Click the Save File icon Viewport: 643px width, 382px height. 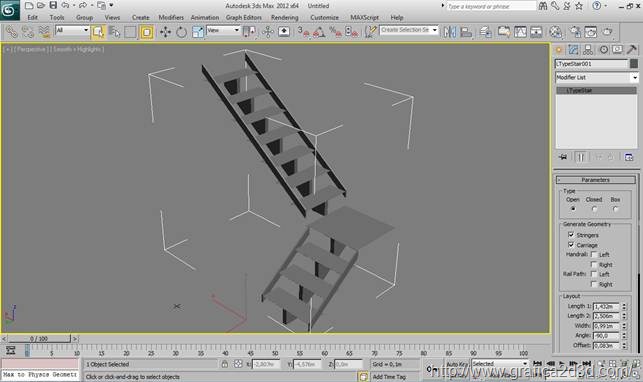click(x=53, y=5)
